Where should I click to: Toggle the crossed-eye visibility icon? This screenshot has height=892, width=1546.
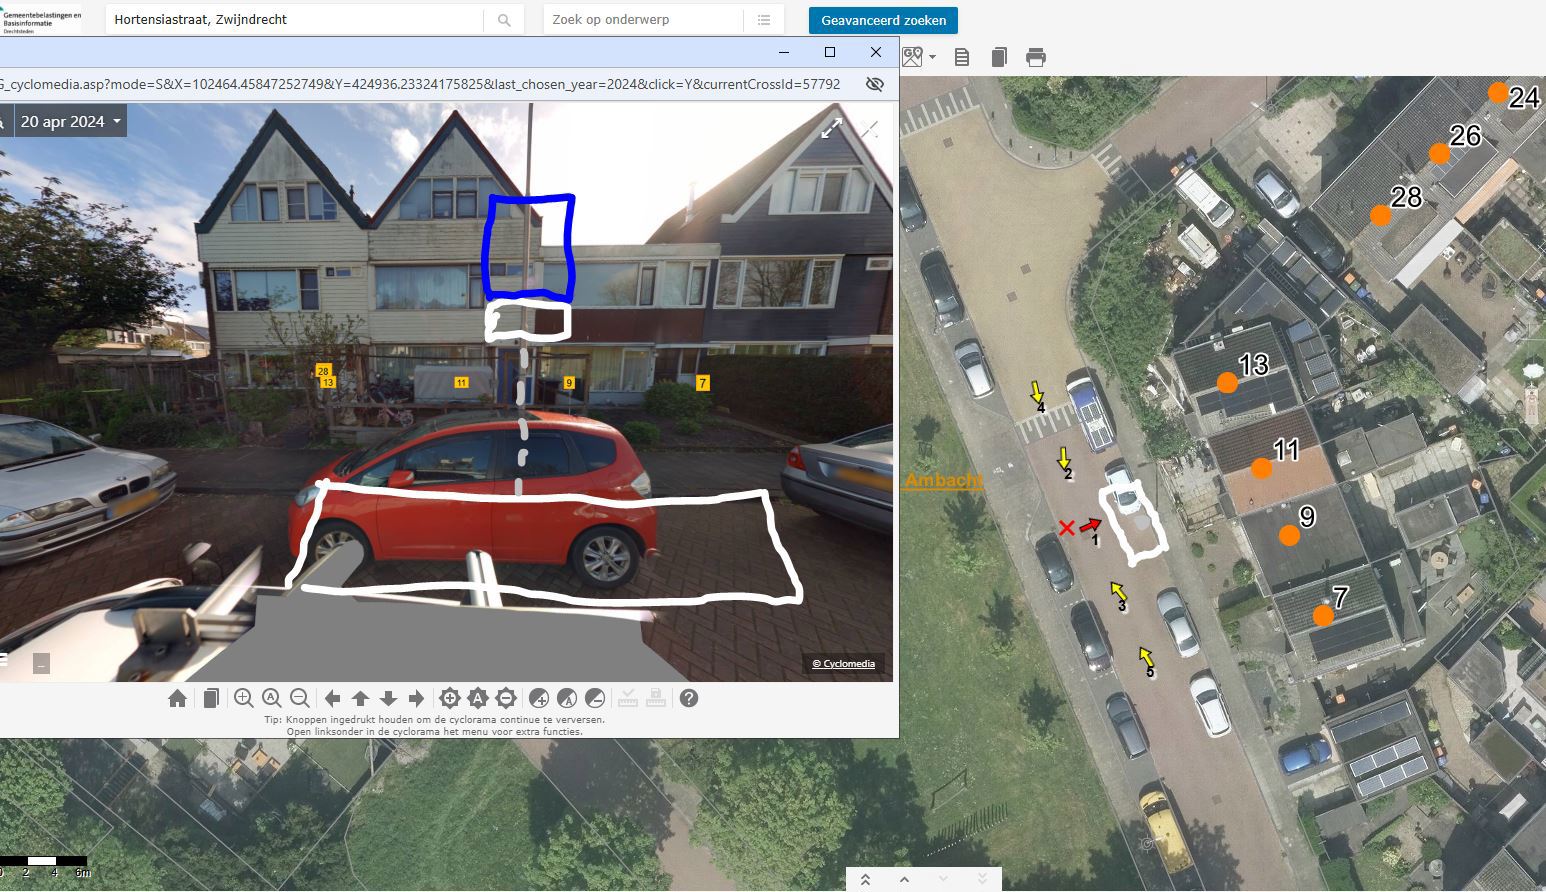pos(875,84)
